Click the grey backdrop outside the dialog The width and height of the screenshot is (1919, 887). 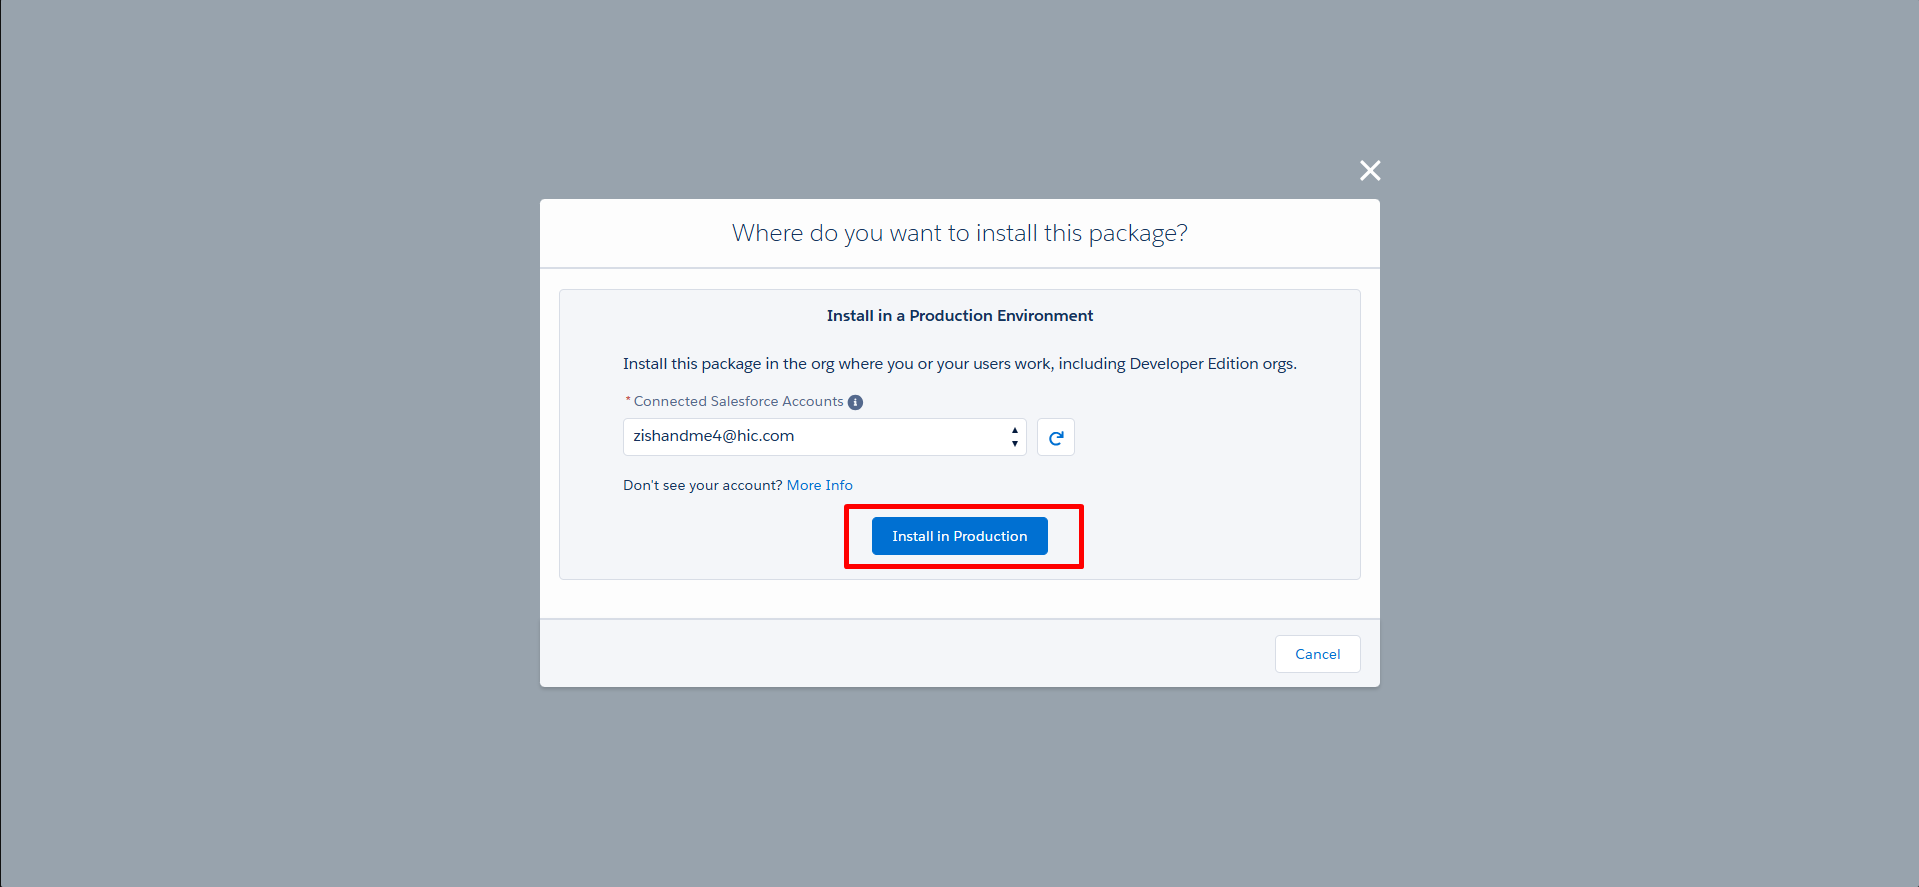[x=270, y=440]
